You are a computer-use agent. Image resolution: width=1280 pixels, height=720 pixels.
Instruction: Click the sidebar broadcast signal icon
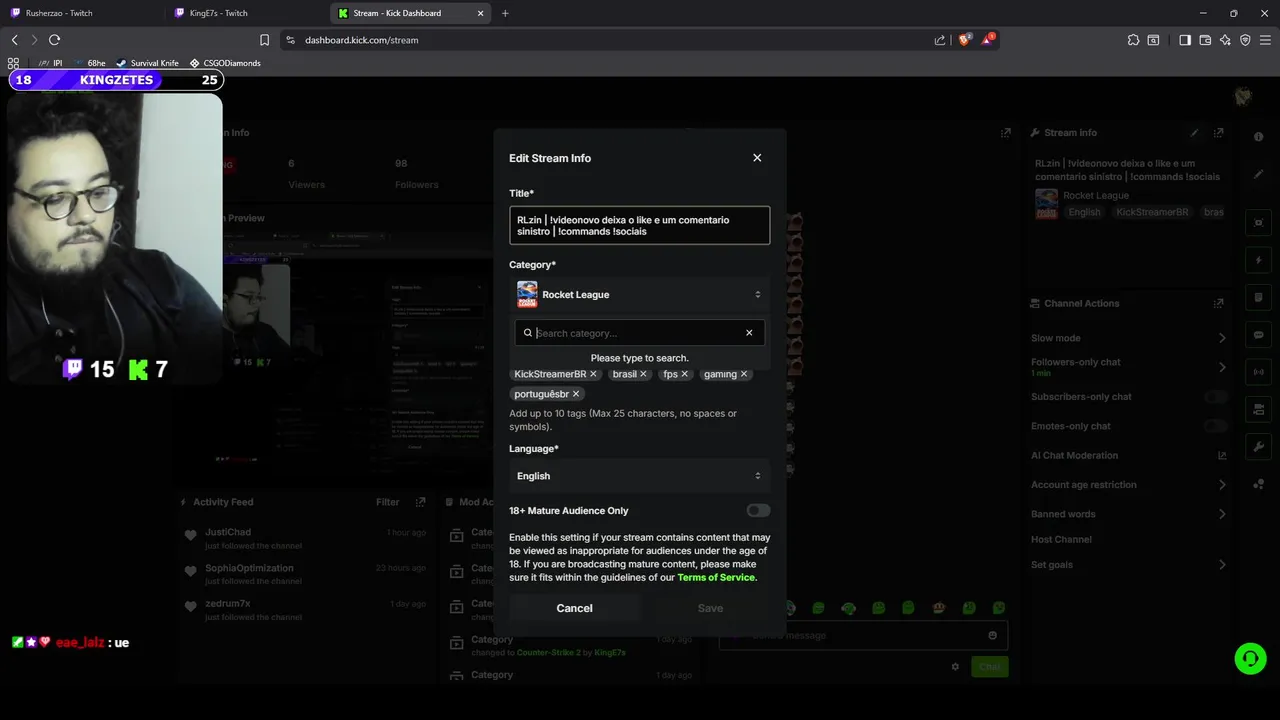point(1258,372)
